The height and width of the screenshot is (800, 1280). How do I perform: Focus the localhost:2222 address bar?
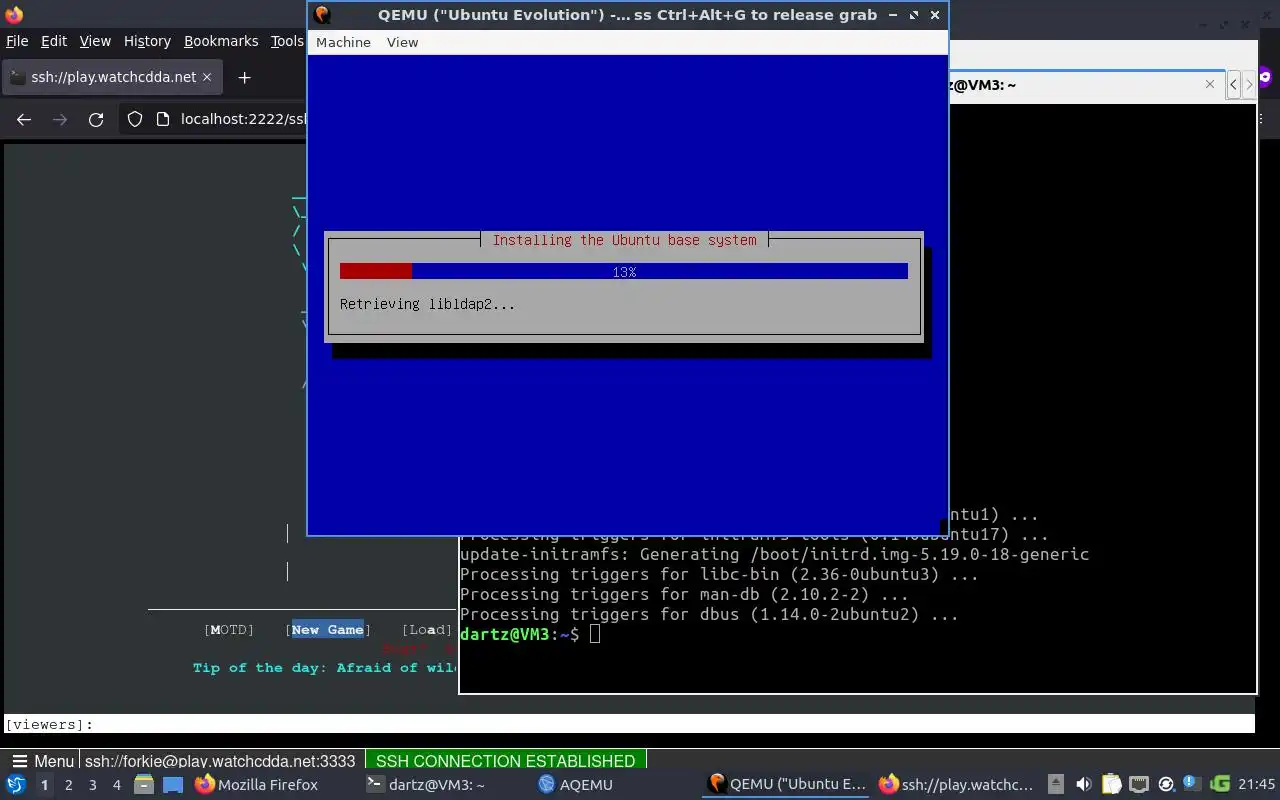pos(243,119)
